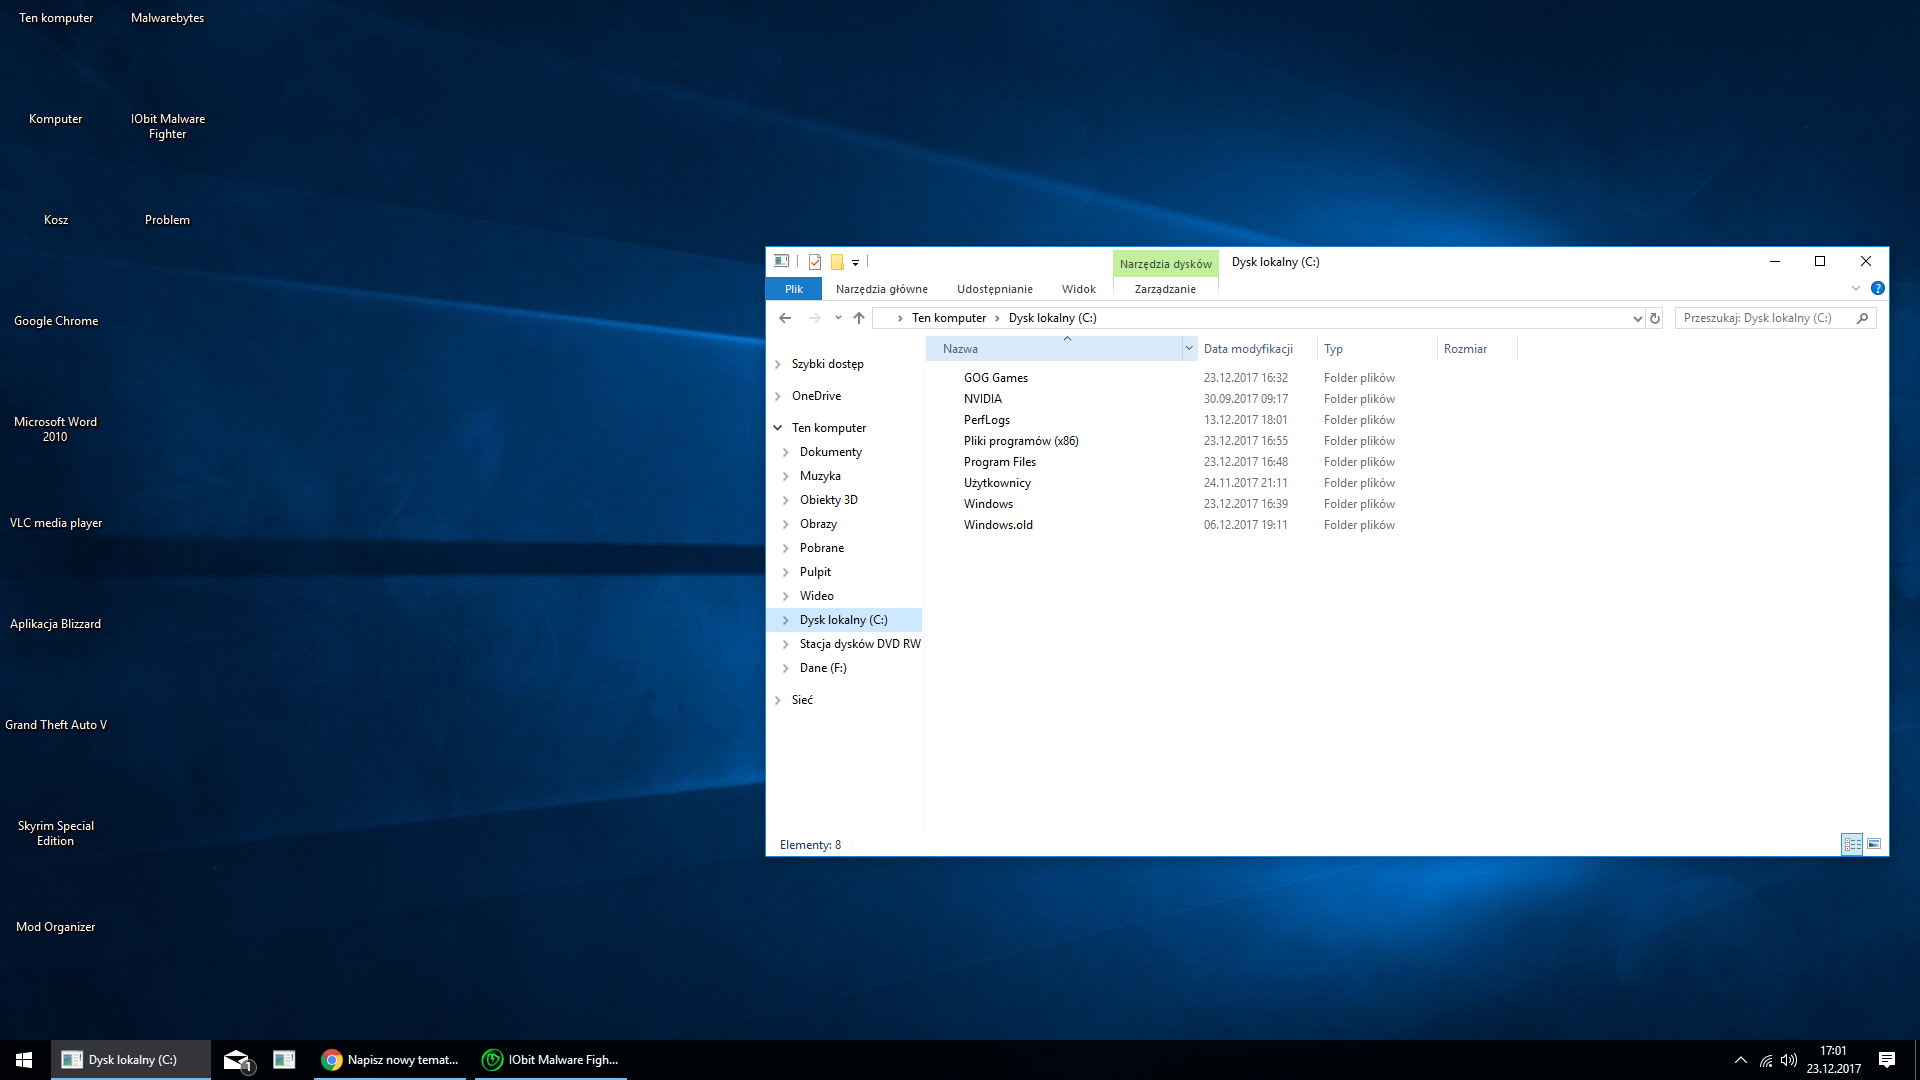This screenshot has height=1080, width=1920.
Task: Switch to the Udostępnianie tab
Action: [995, 289]
